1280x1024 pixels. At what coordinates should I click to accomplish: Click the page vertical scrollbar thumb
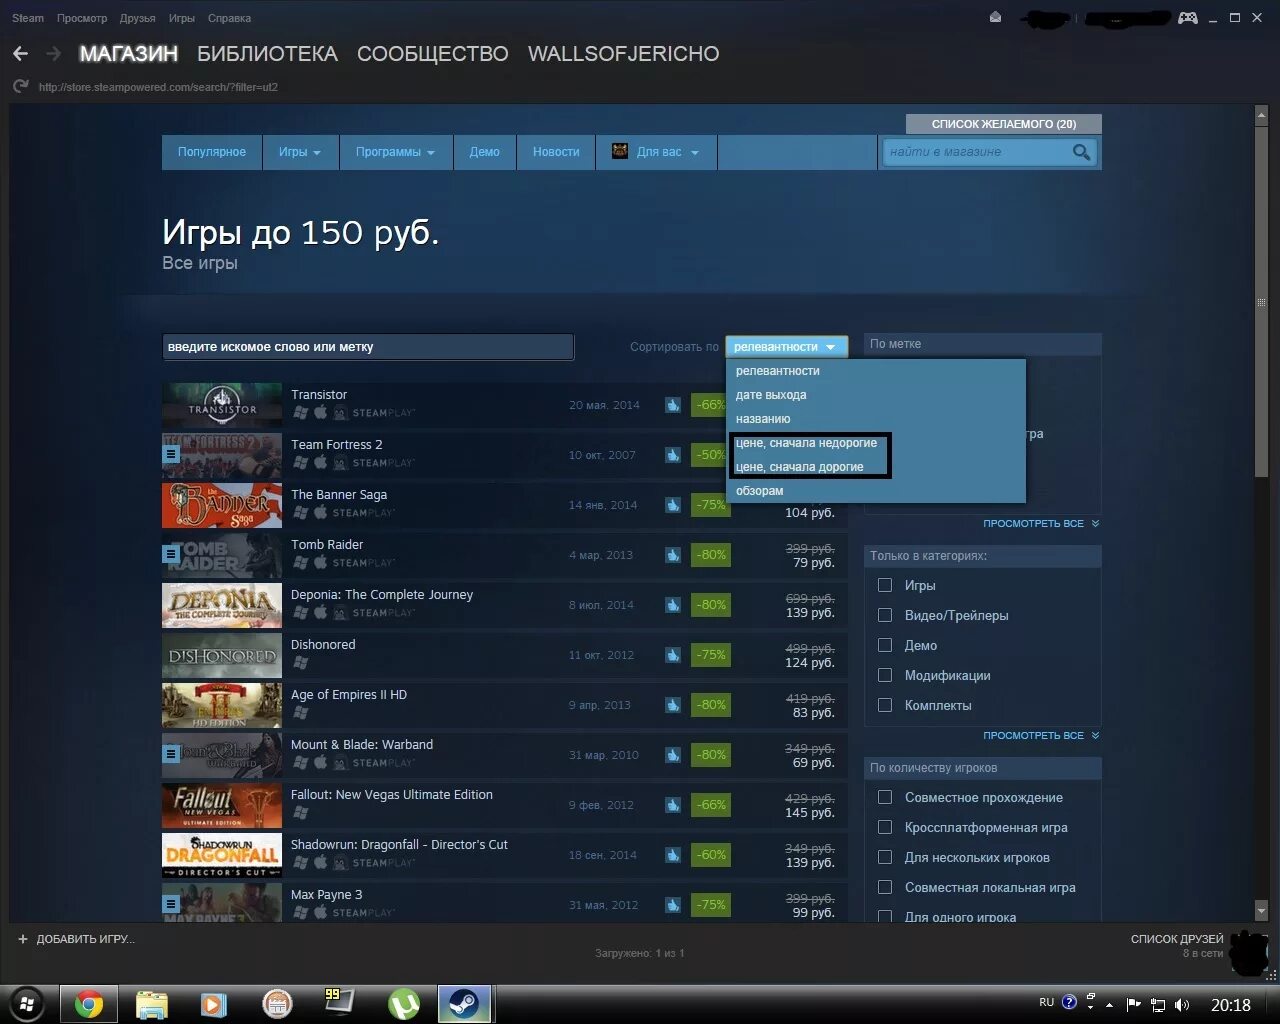[x=1261, y=303]
